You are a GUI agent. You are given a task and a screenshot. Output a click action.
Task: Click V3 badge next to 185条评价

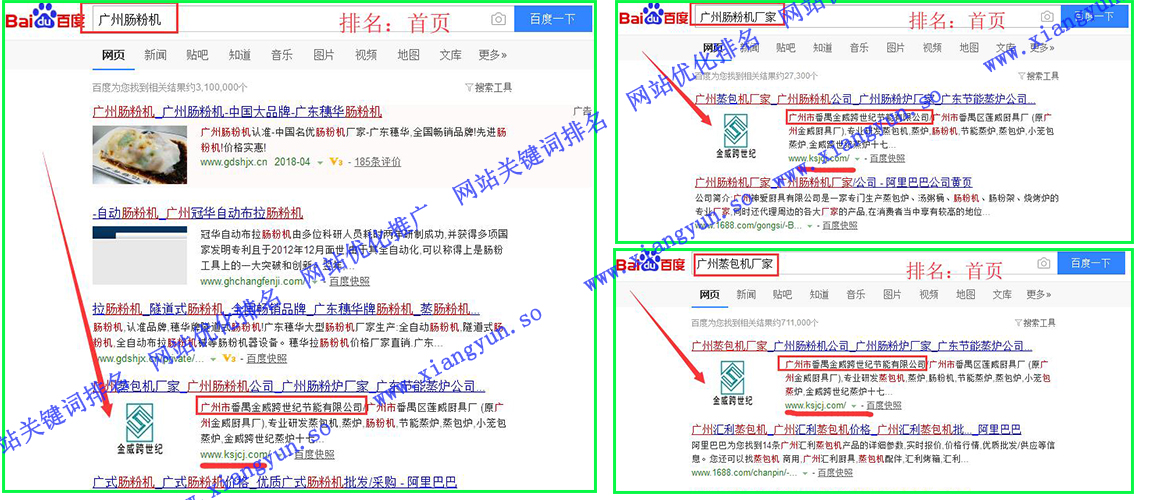point(336,162)
